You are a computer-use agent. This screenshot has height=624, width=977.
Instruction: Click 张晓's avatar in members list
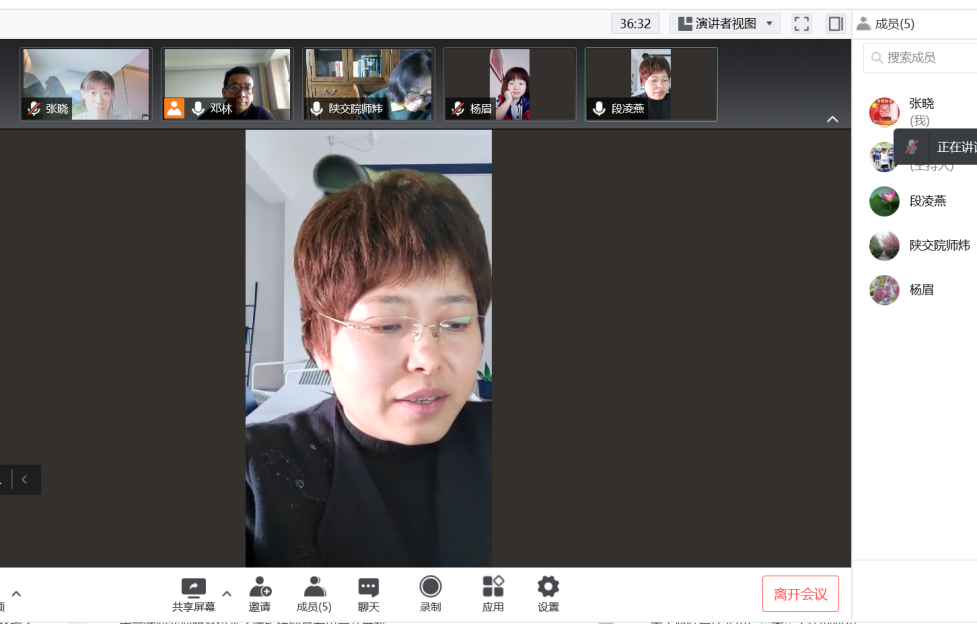[x=884, y=112]
